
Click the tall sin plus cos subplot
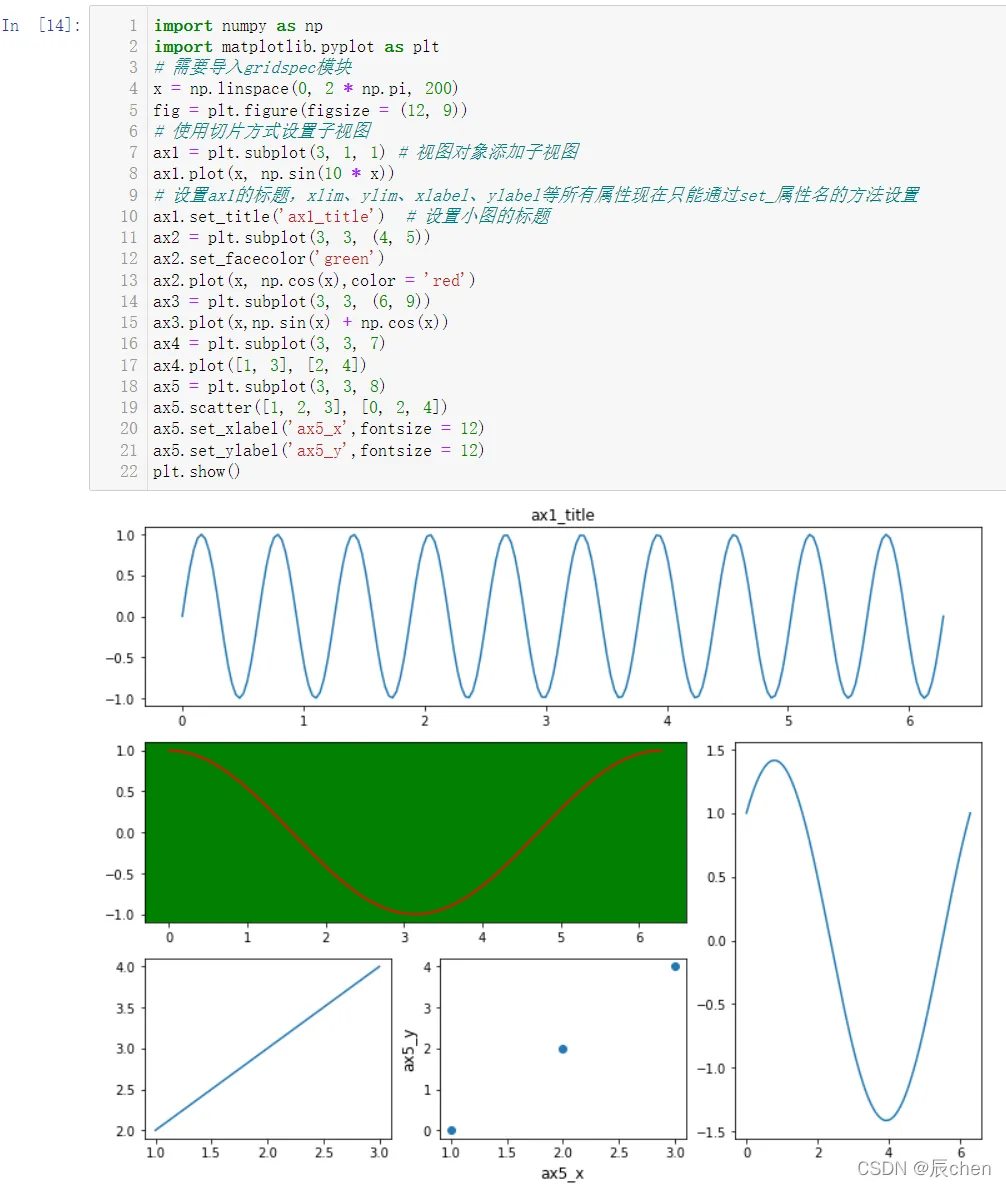point(858,940)
